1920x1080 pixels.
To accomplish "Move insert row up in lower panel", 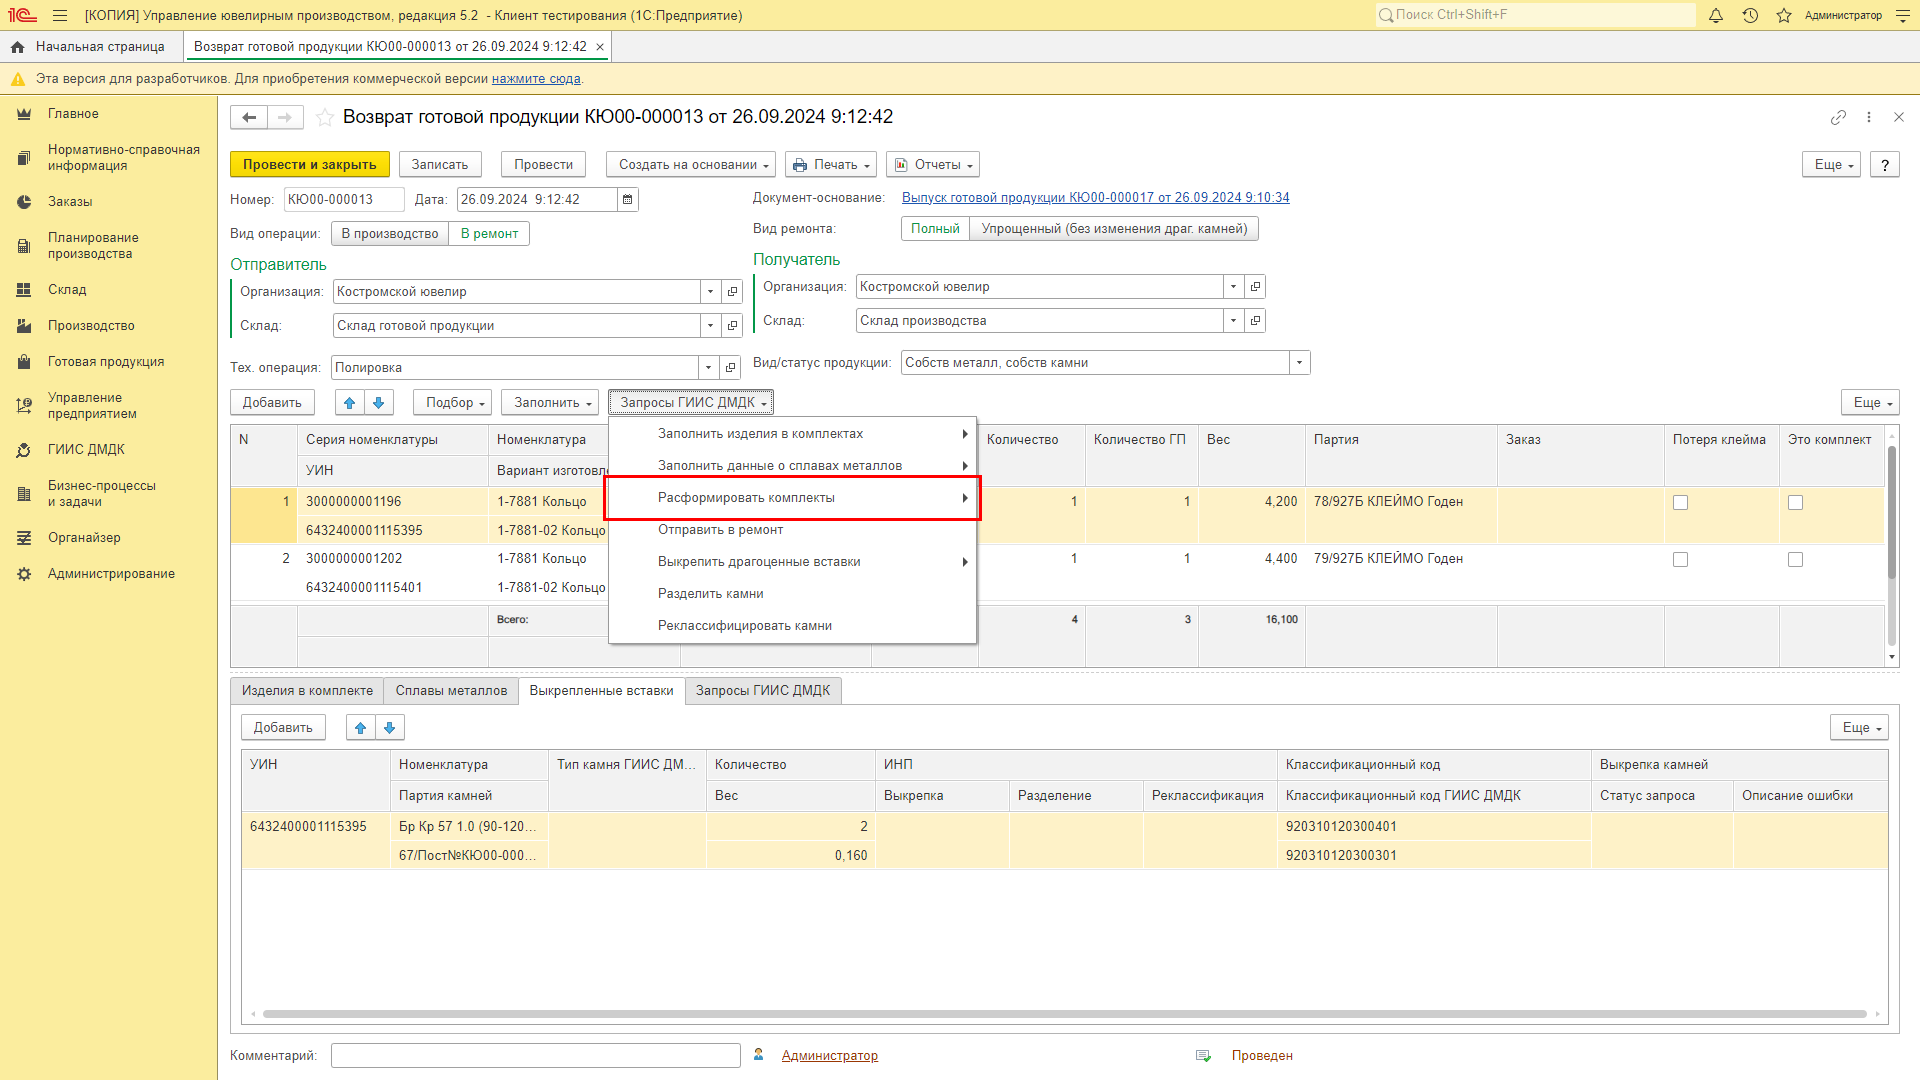I will pyautogui.click(x=361, y=728).
